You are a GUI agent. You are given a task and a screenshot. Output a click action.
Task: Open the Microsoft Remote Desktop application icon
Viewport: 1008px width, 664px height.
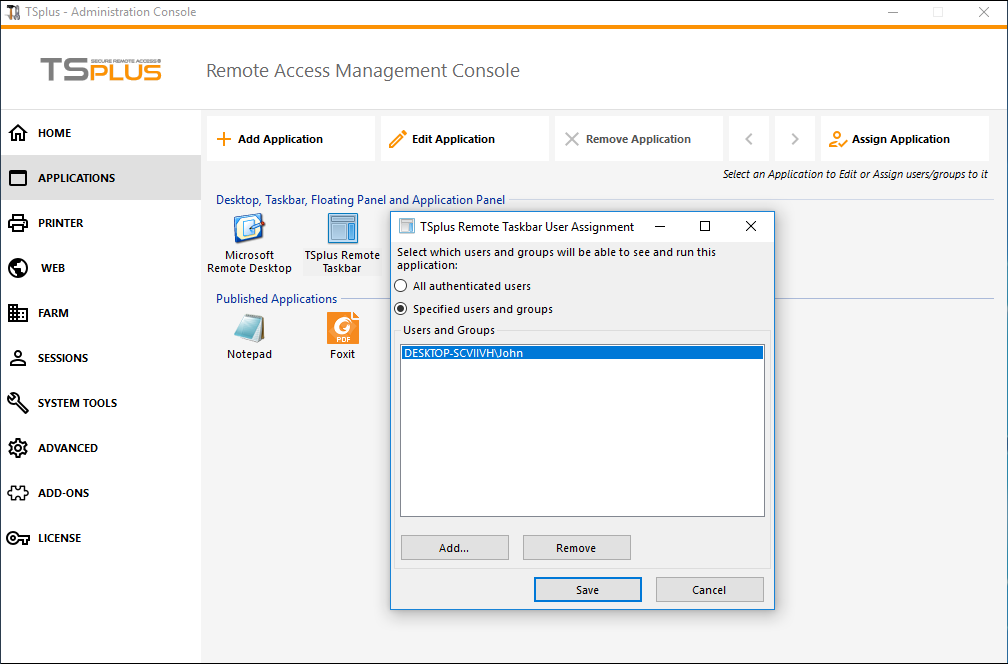click(x=249, y=230)
